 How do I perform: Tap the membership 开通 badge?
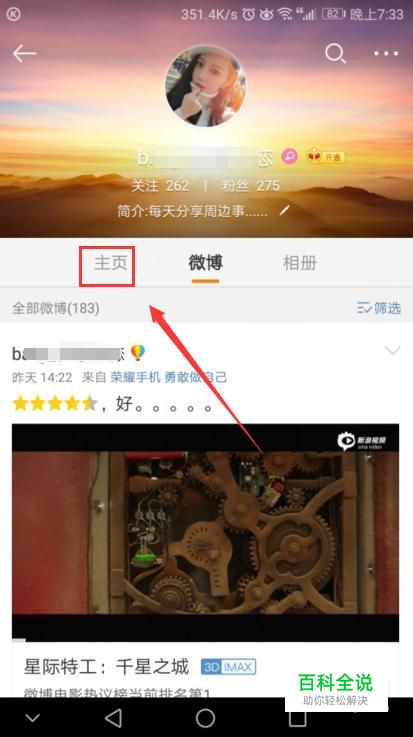coord(326,157)
